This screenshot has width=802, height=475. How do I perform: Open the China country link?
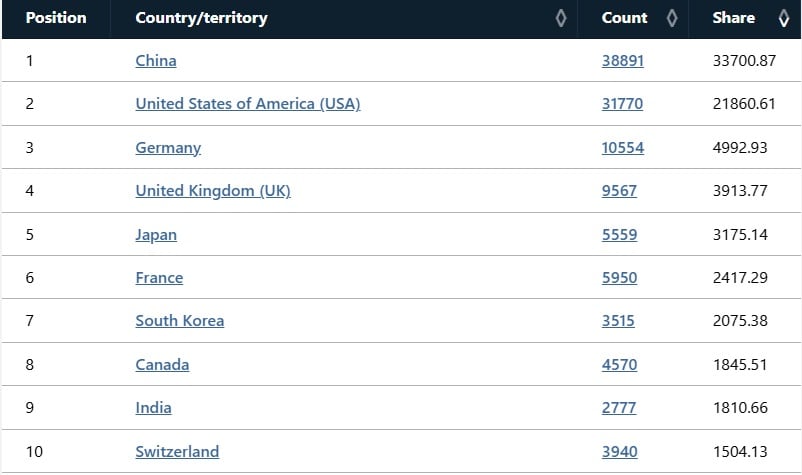(156, 61)
